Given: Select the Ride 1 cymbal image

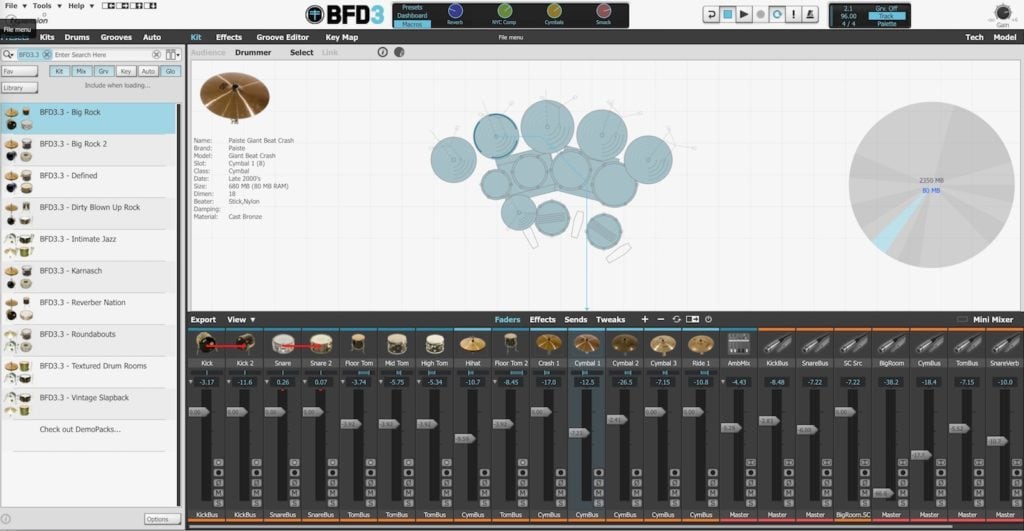Looking at the screenshot, I should (701, 344).
